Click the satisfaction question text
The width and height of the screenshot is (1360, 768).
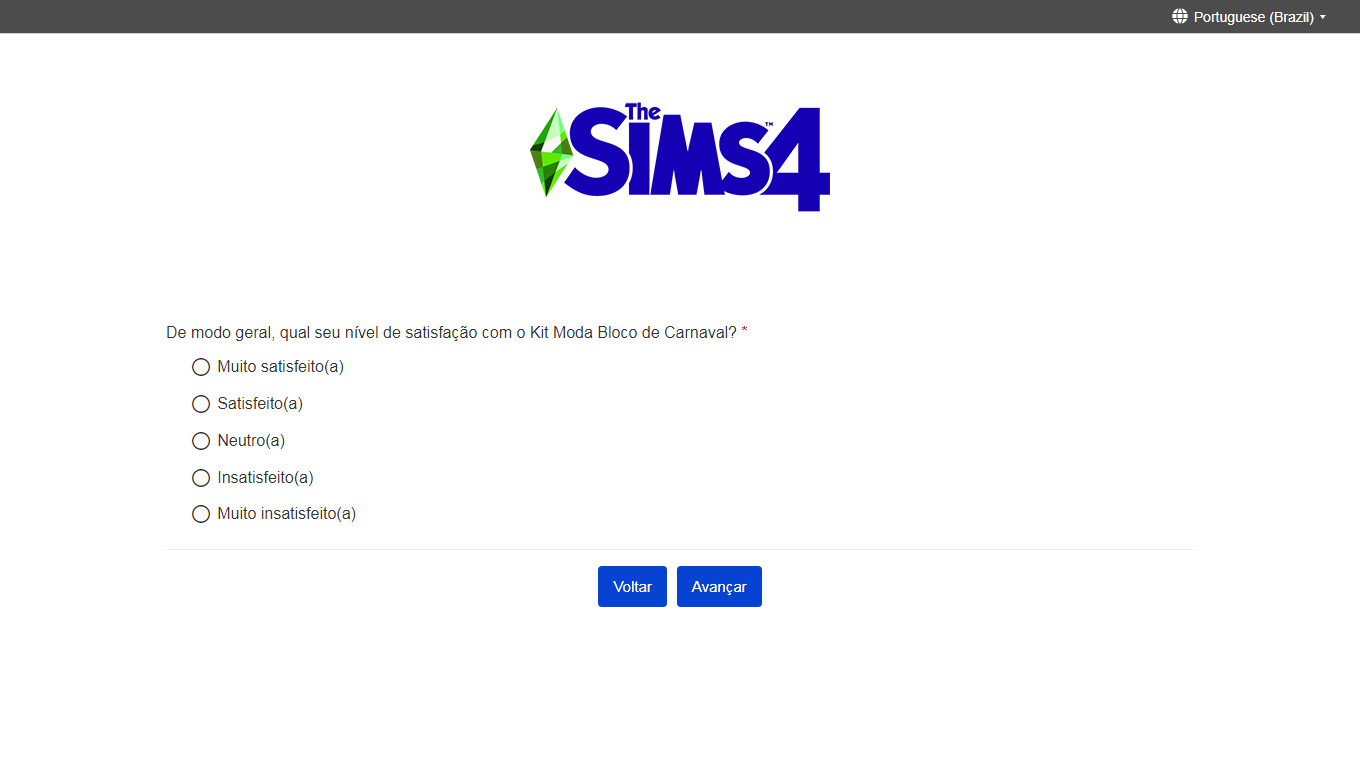451,332
